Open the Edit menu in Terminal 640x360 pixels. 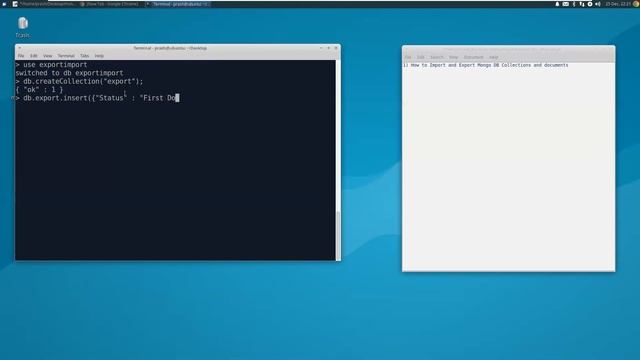pyautogui.click(x=33, y=56)
